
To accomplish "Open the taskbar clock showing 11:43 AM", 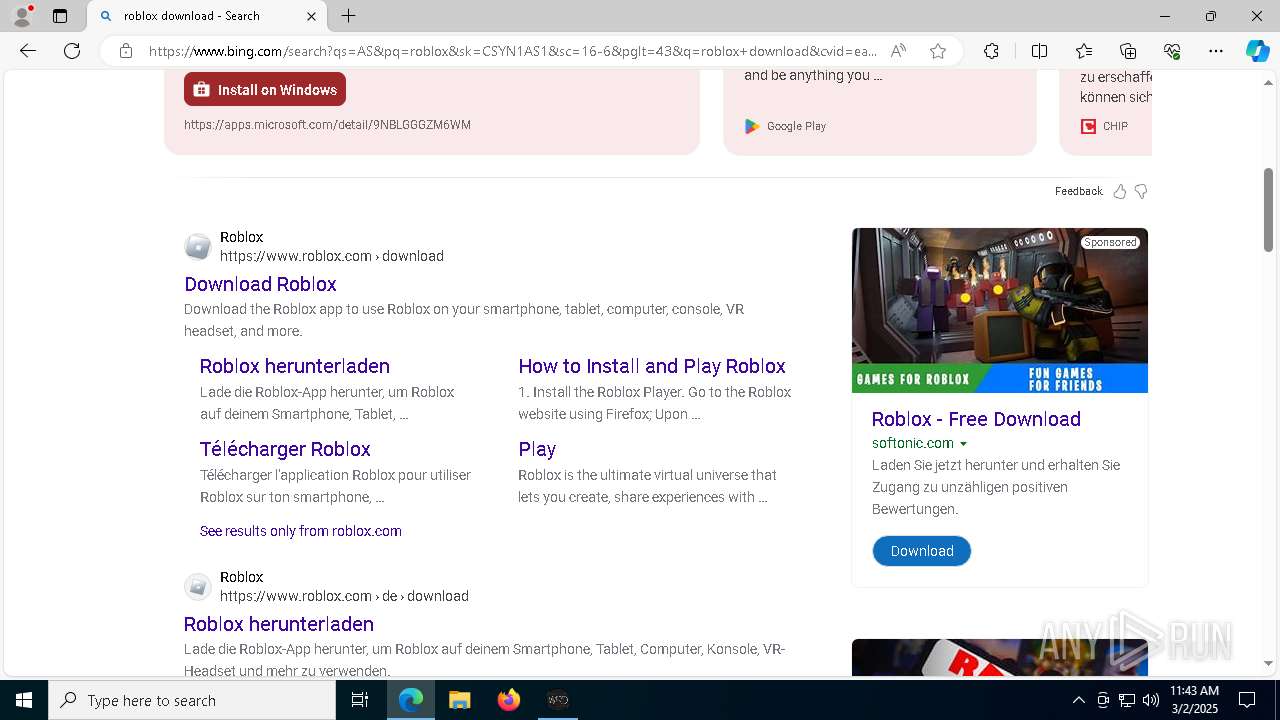I will click(x=1194, y=700).
